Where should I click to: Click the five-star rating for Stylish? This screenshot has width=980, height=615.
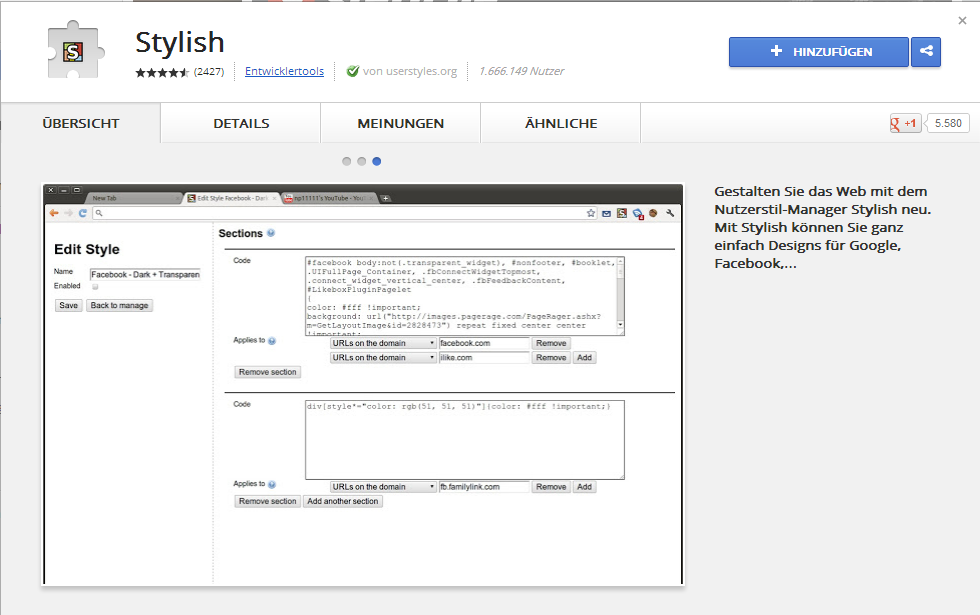click(x=162, y=72)
